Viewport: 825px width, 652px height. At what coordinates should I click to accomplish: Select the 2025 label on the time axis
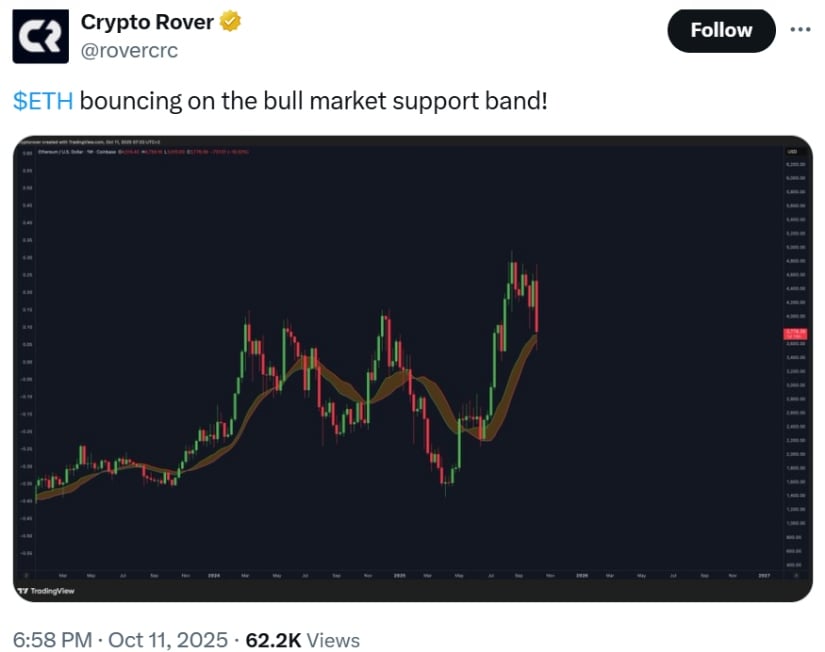click(x=397, y=576)
